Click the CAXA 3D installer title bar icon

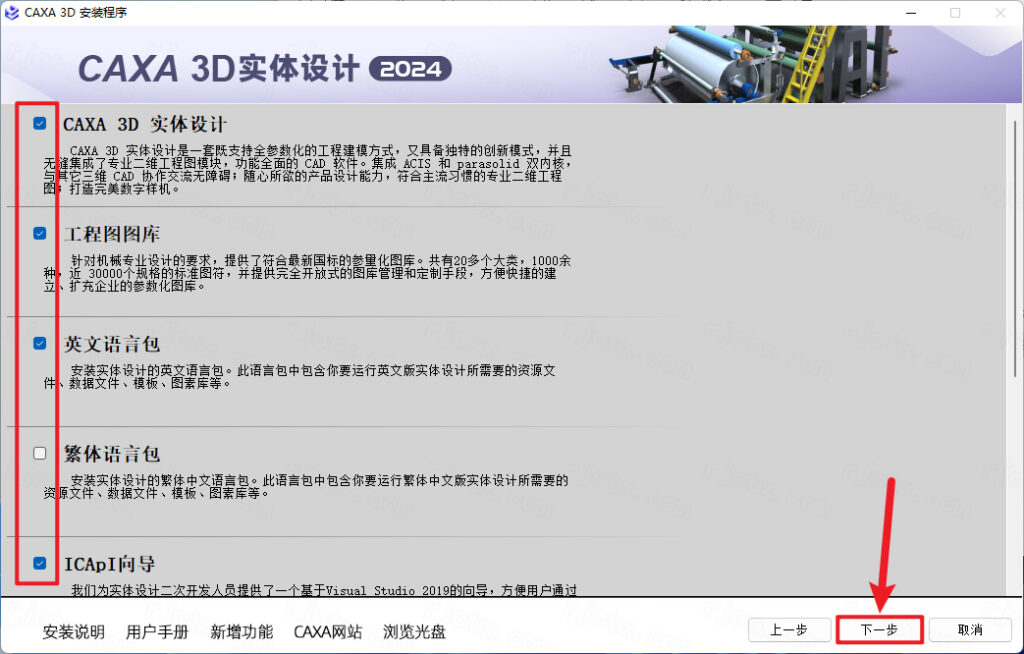tap(12, 13)
